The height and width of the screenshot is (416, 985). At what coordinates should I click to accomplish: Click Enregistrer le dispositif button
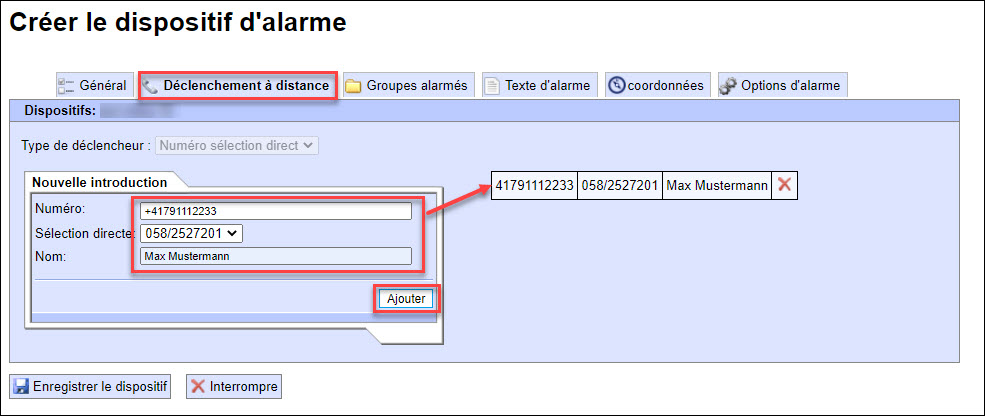(x=91, y=386)
